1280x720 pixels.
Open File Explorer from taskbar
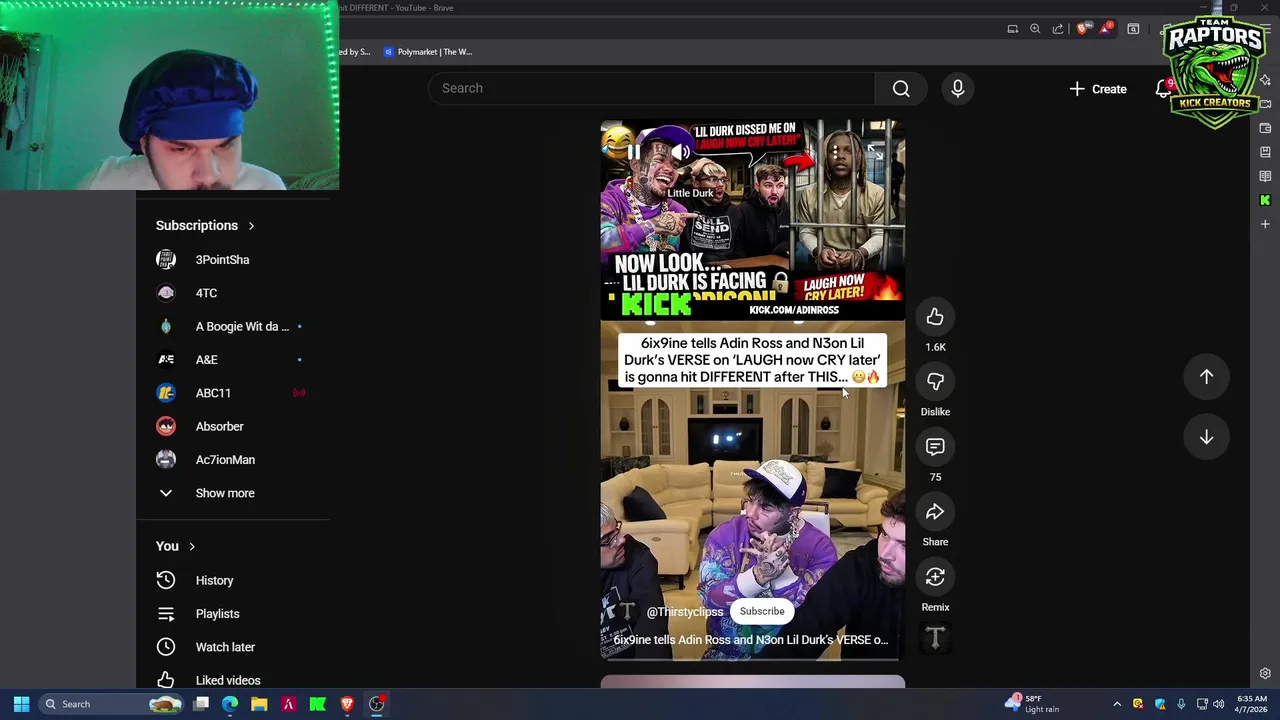tap(259, 704)
